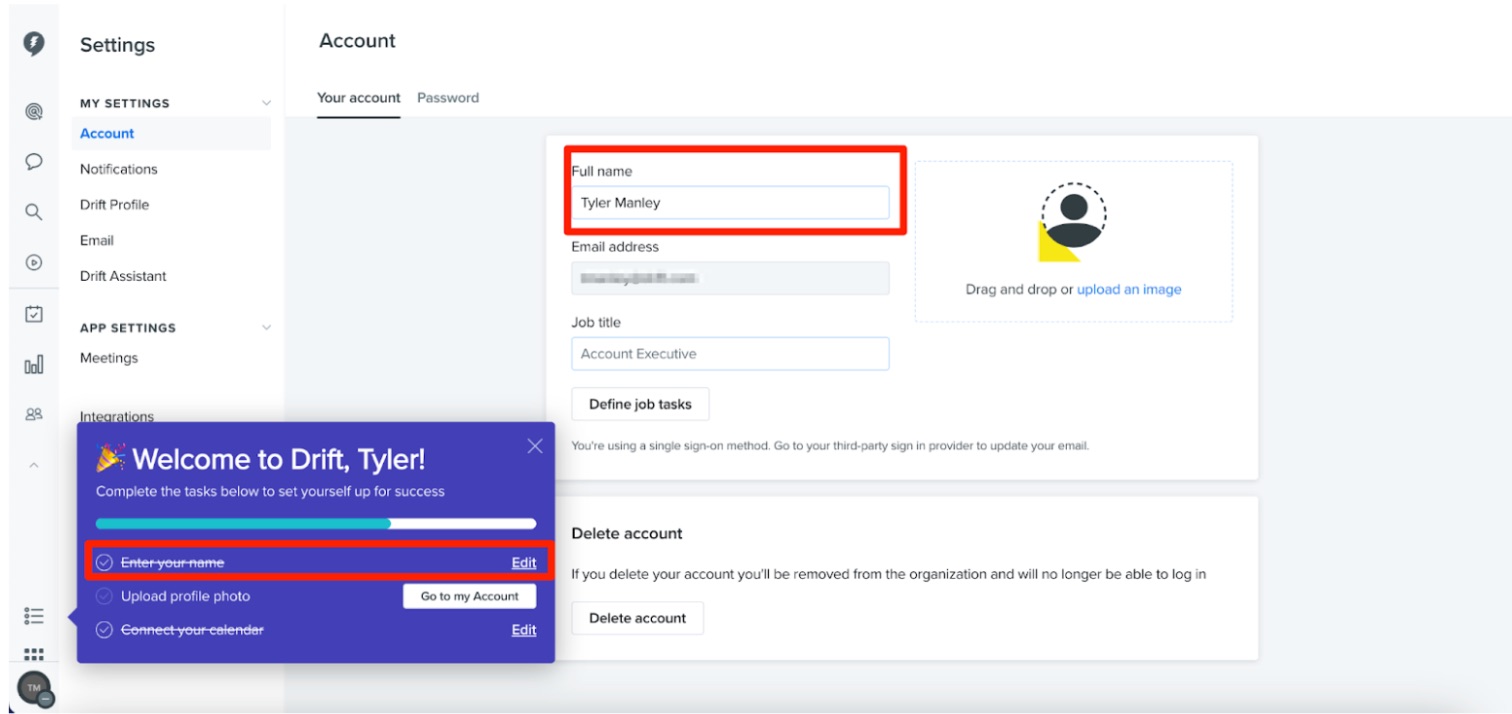Click Edit next to Connect your calendar
This screenshot has width=1512, height=714.
point(524,630)
